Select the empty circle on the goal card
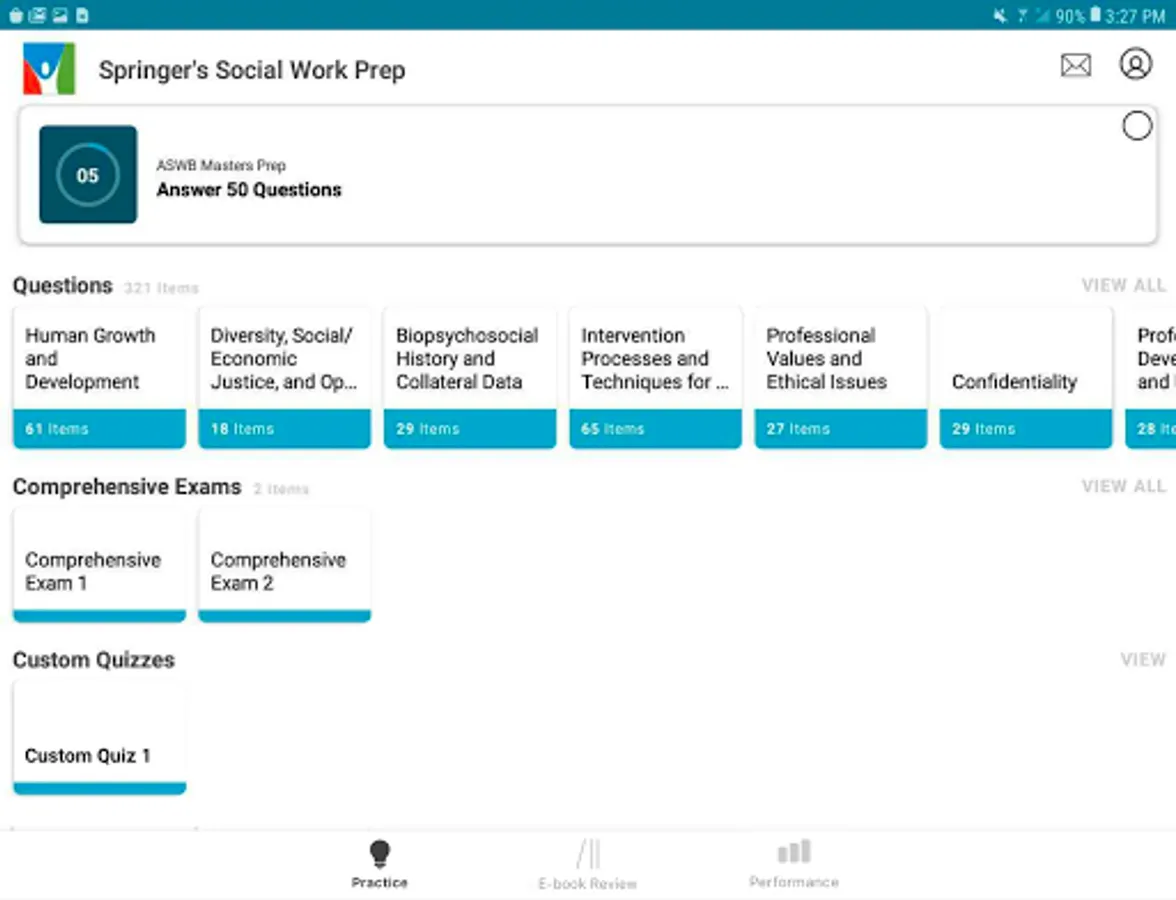 (x=1137, y=125)
